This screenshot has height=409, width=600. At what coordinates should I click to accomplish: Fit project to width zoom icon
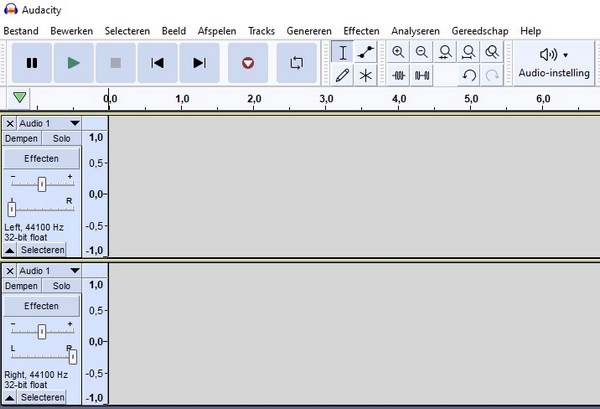click(469, 52)
